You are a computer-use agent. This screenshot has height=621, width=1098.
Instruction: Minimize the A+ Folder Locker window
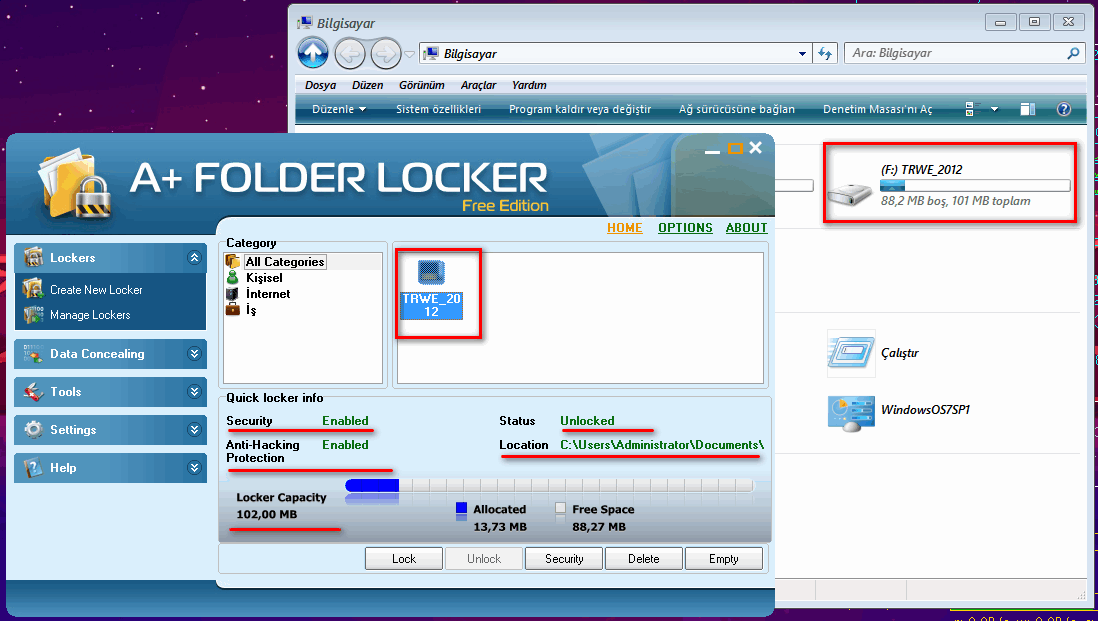tap(712, 150)
